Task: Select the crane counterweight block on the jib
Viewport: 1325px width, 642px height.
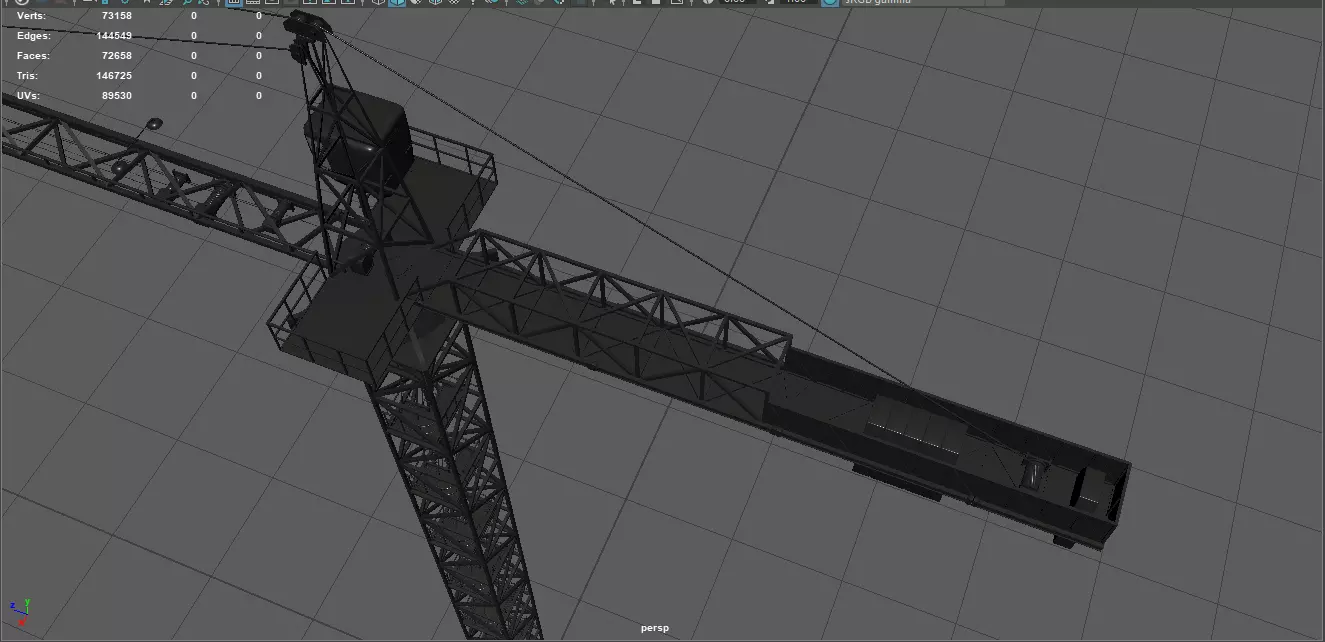Action: [913, 428]
